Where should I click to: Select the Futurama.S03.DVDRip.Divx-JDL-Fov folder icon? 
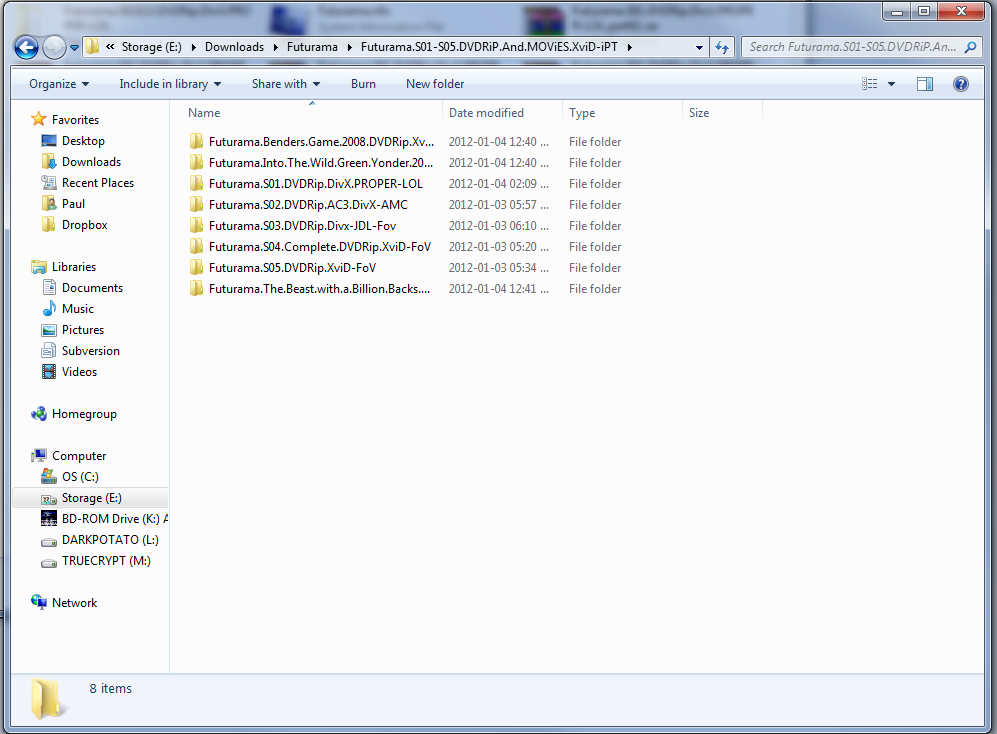click(x=196, y=225)
